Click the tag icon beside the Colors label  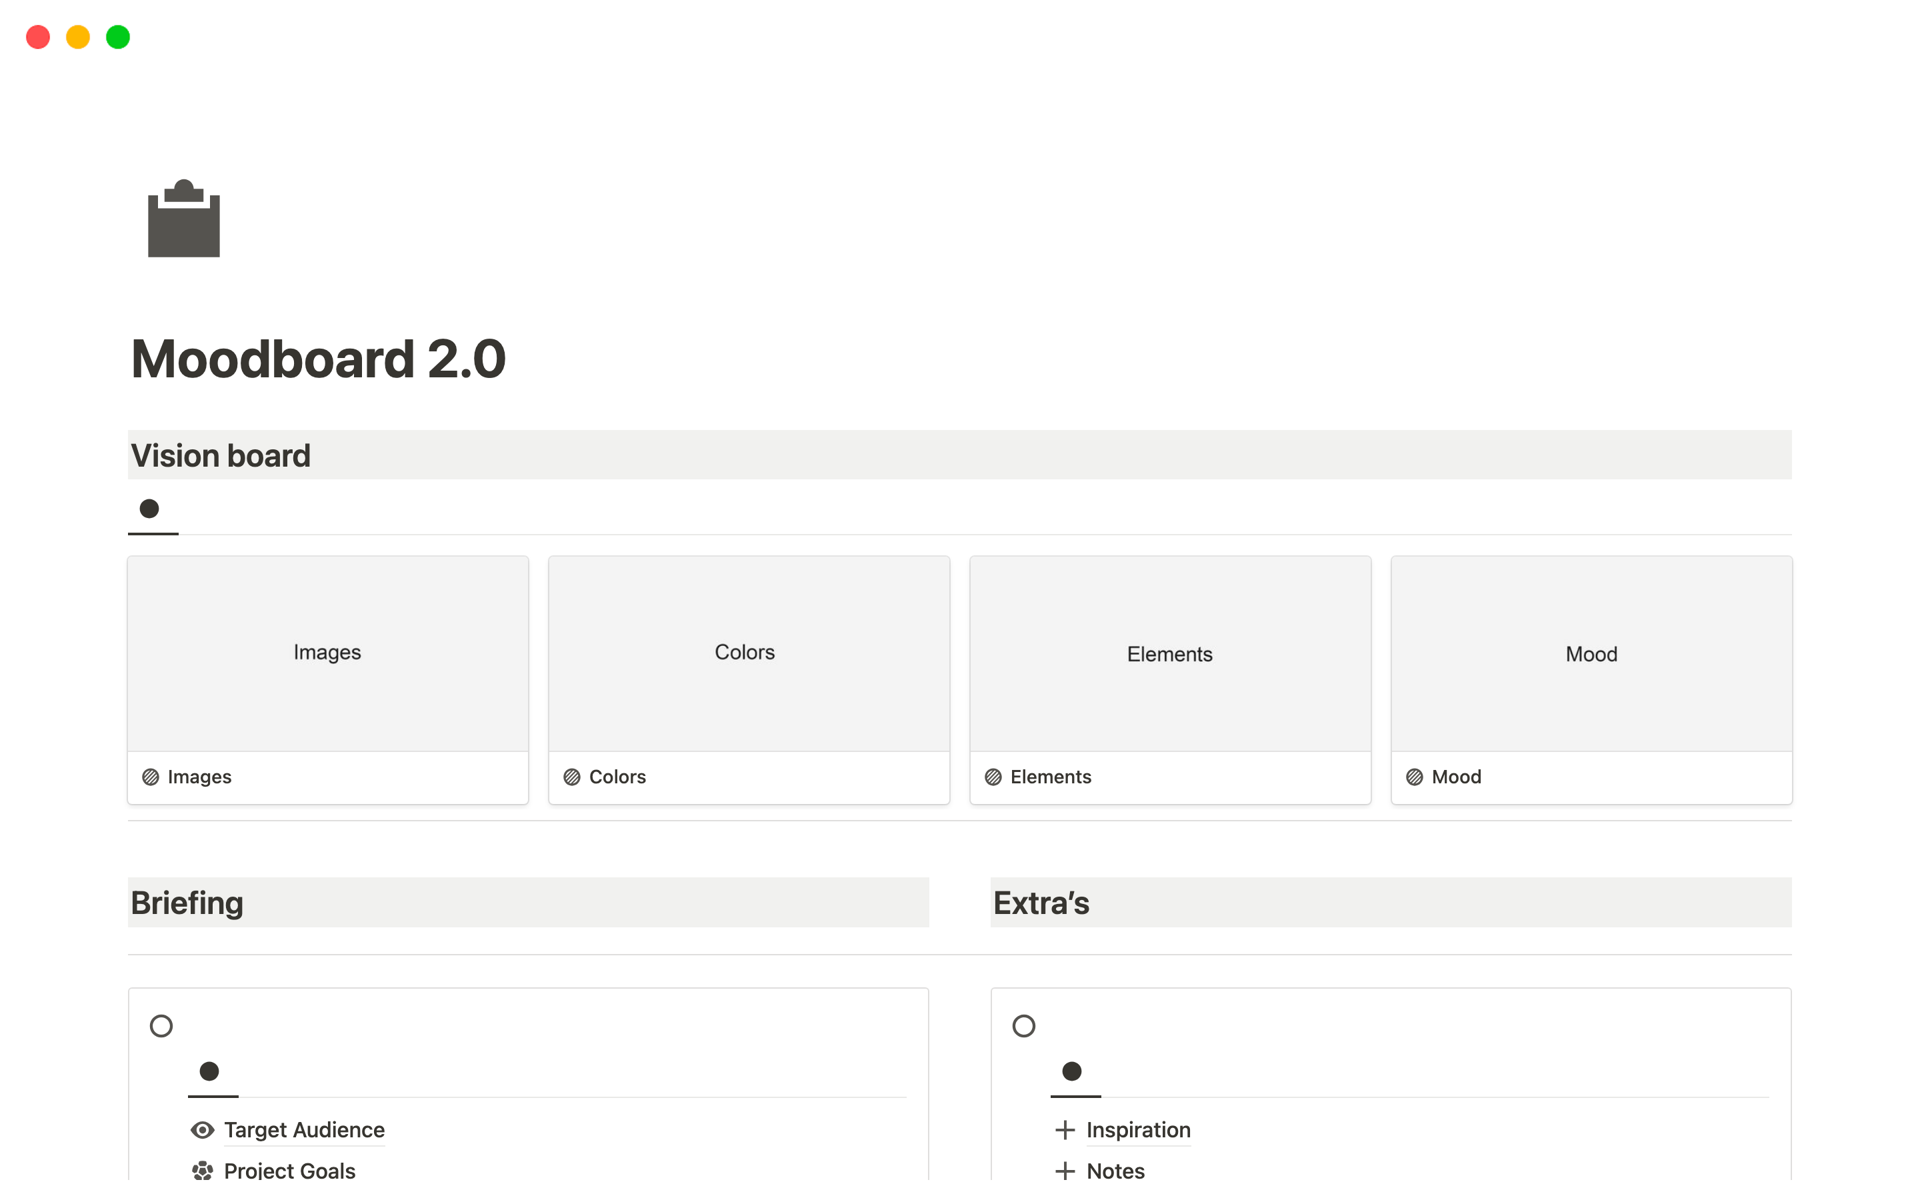click(x=571, y=776)
